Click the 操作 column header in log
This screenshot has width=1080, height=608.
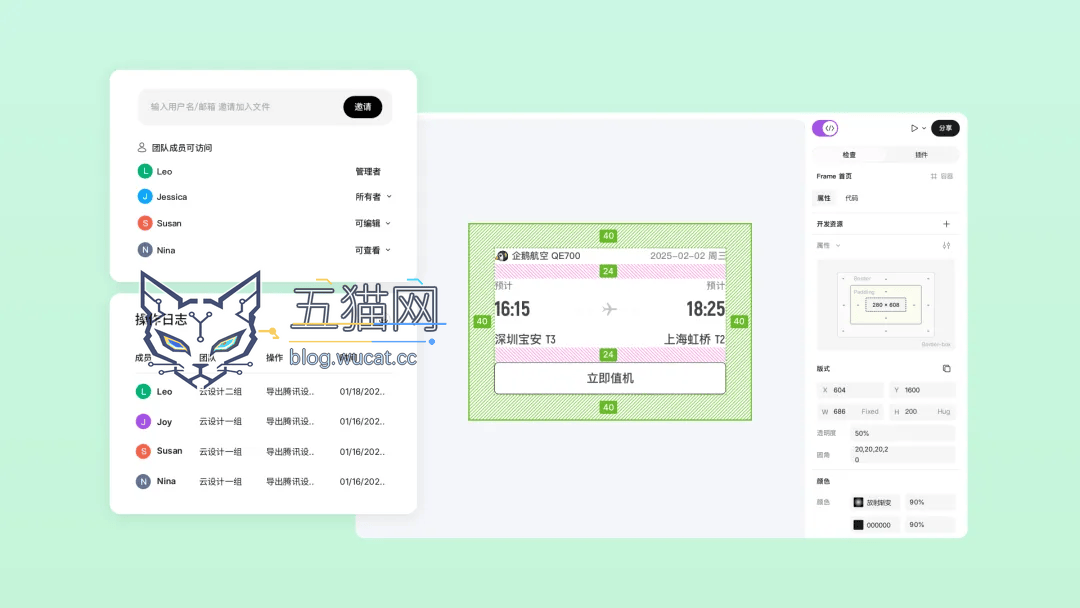point(274,357)
